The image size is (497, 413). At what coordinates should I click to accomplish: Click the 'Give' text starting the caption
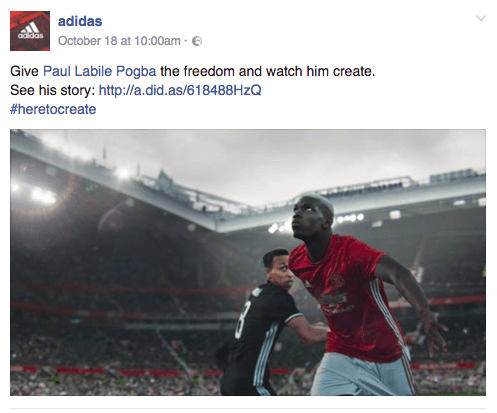[x=24, y=71]
